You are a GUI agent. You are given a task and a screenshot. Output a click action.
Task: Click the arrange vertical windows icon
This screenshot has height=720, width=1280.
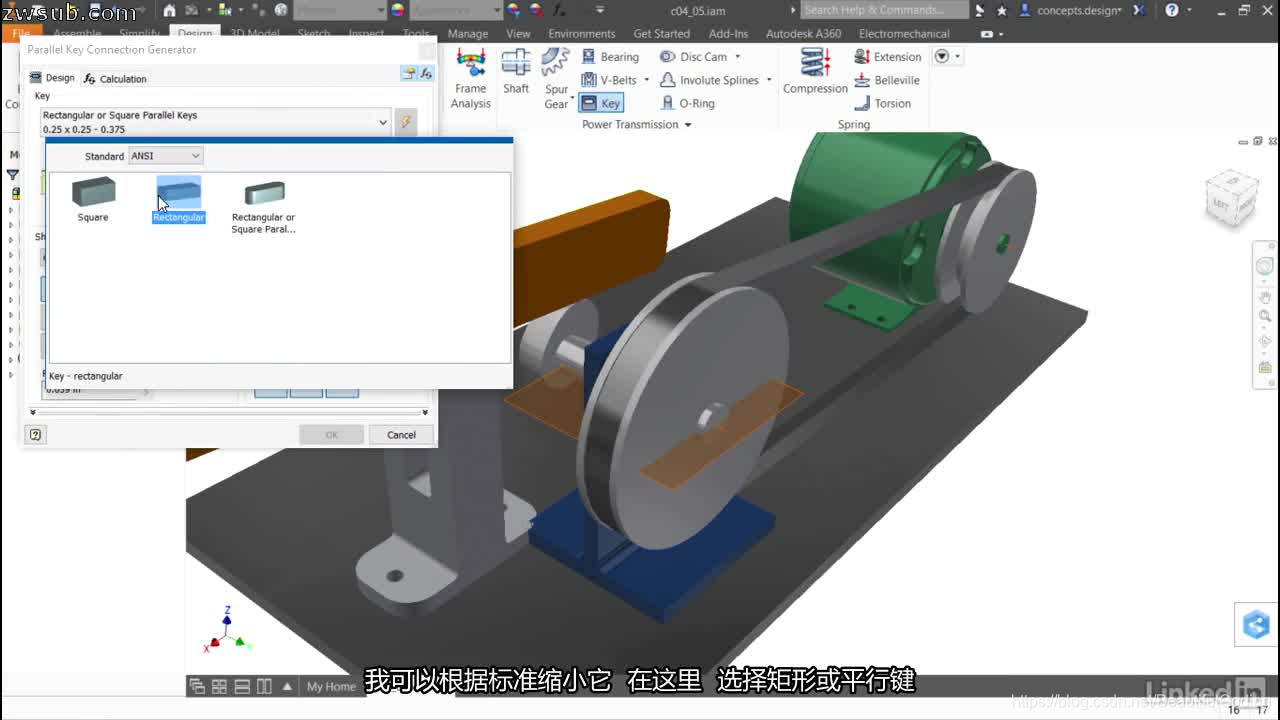[x=264, y=687]
